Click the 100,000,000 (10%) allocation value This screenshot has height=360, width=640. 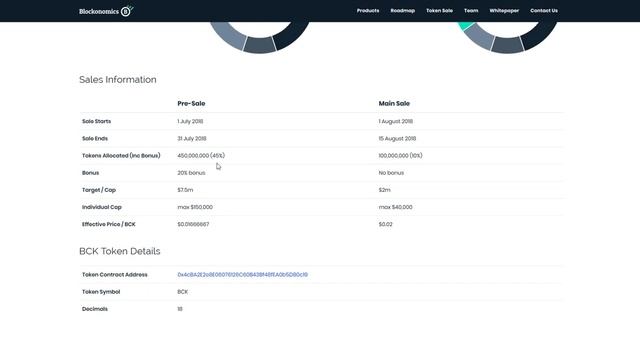400,156
